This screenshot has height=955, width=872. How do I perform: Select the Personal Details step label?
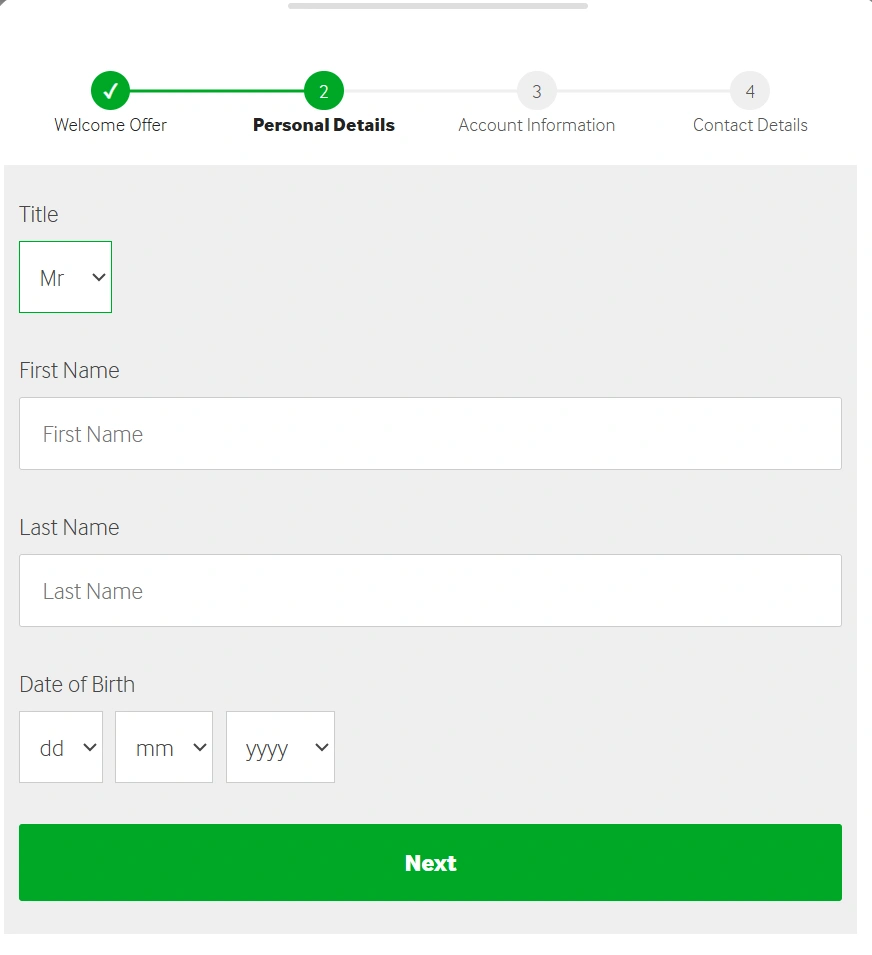click(x=323, y=125)
